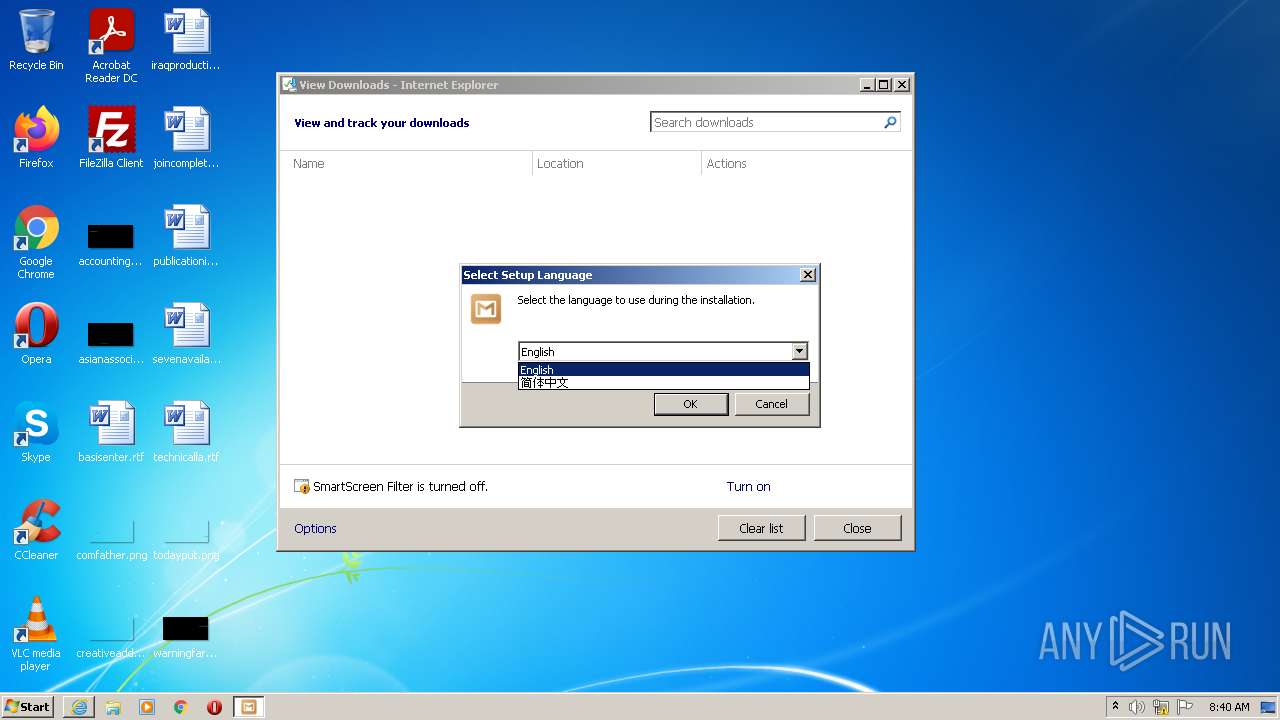Open media player taskbar icon
This screenshot has height=720, width=1280.
click(147, 707)
